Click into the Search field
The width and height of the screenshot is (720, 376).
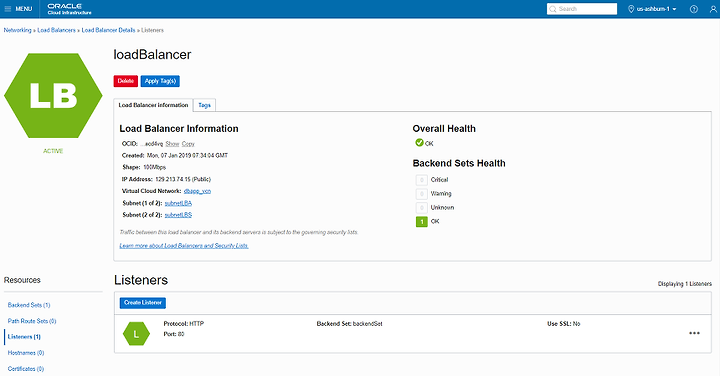coord(582,9)
